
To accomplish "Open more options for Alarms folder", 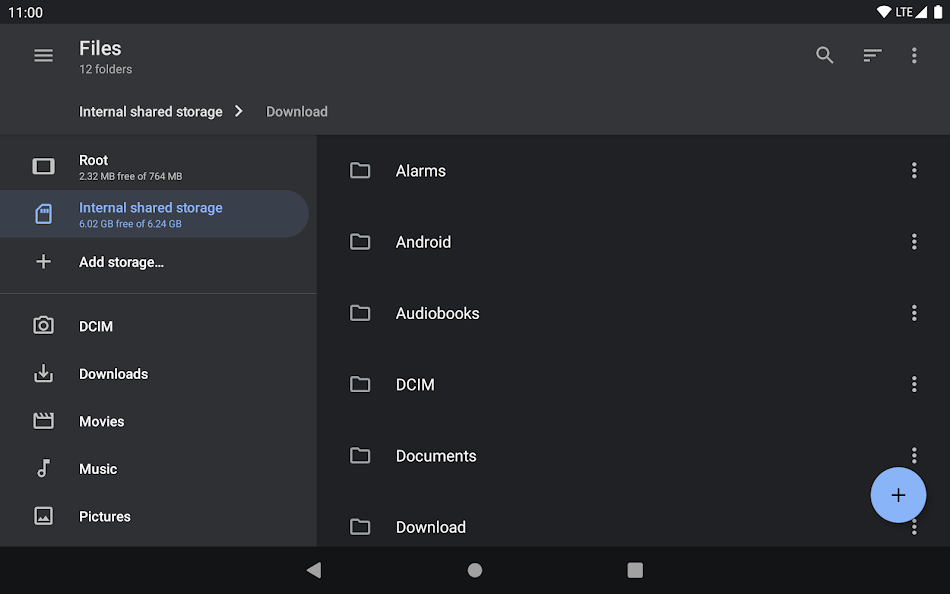I will pos(913,171).
